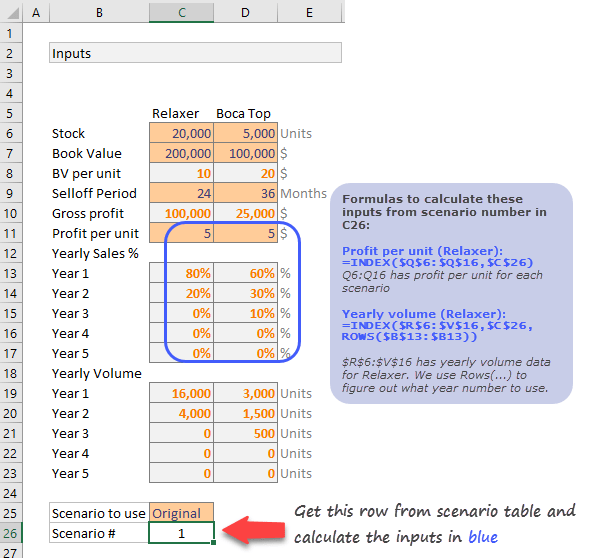Select column C header
This screenshot has height=558, width=590.
coord(181,12)
